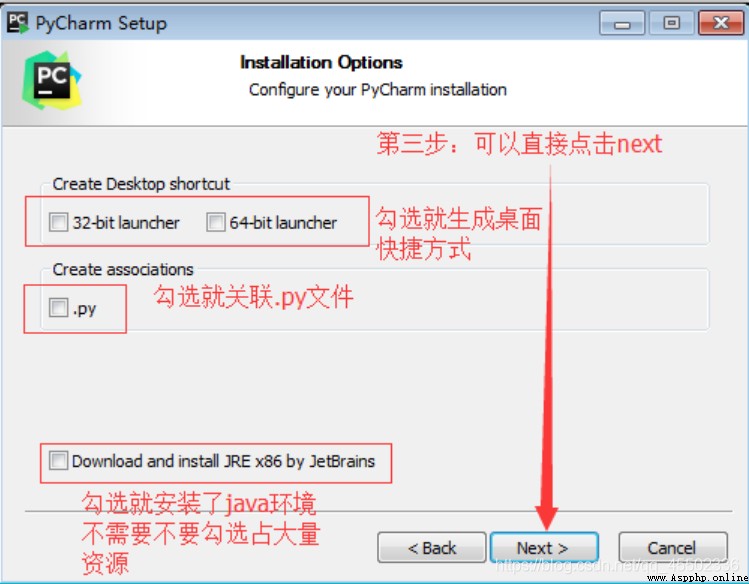Click the red arrow pointing to Next

point(548,347)
